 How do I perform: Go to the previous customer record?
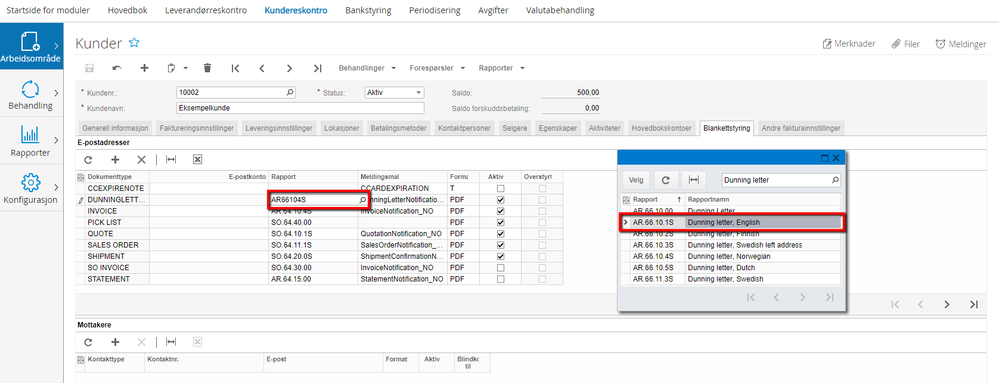(262, 68)
